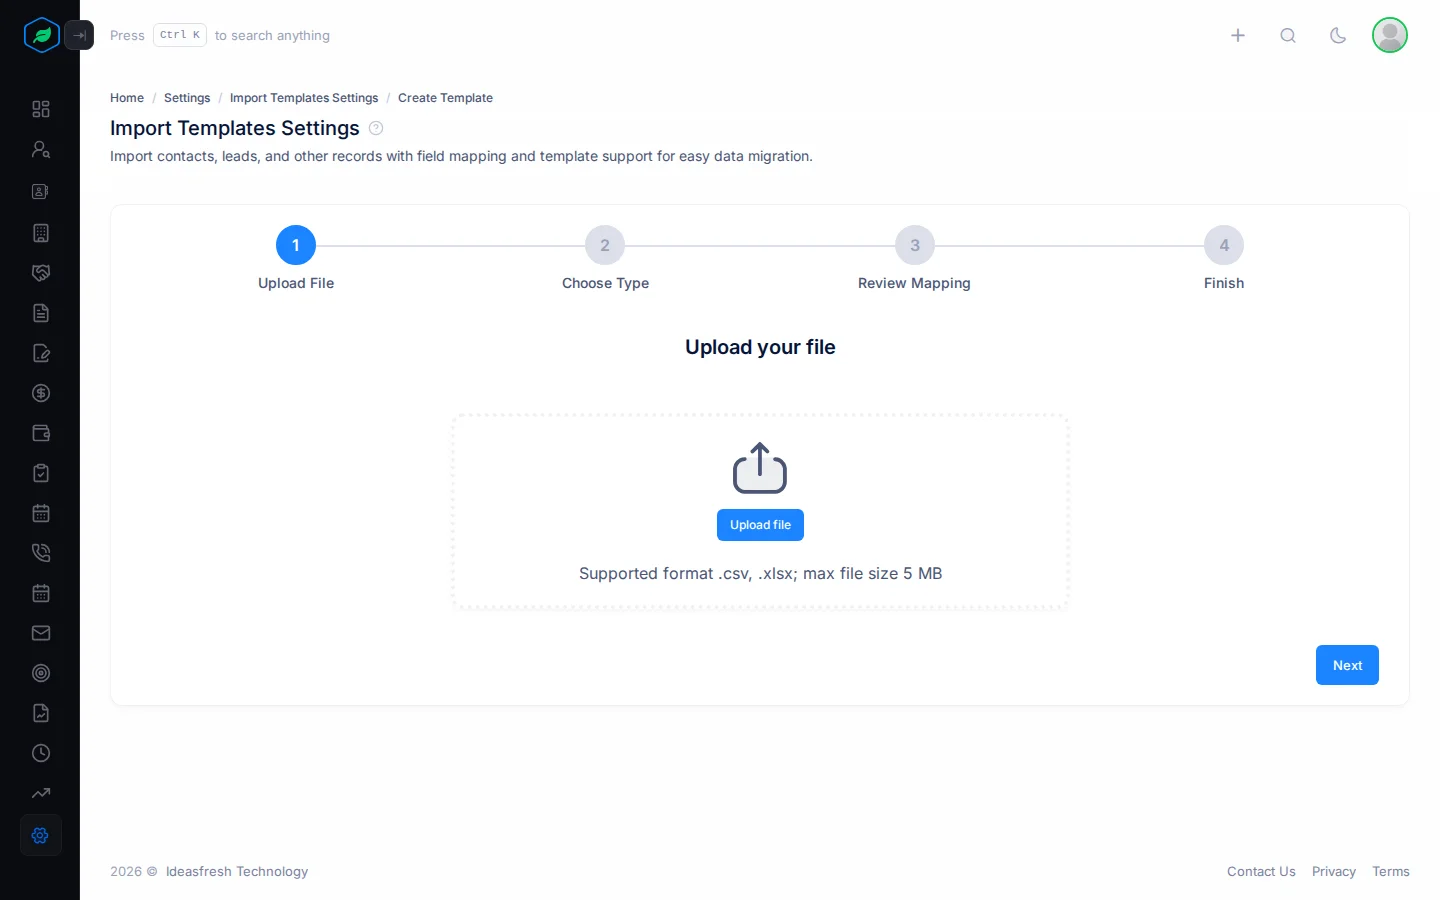Open the document lines icon in sidebar

click(x=41, y=313)
